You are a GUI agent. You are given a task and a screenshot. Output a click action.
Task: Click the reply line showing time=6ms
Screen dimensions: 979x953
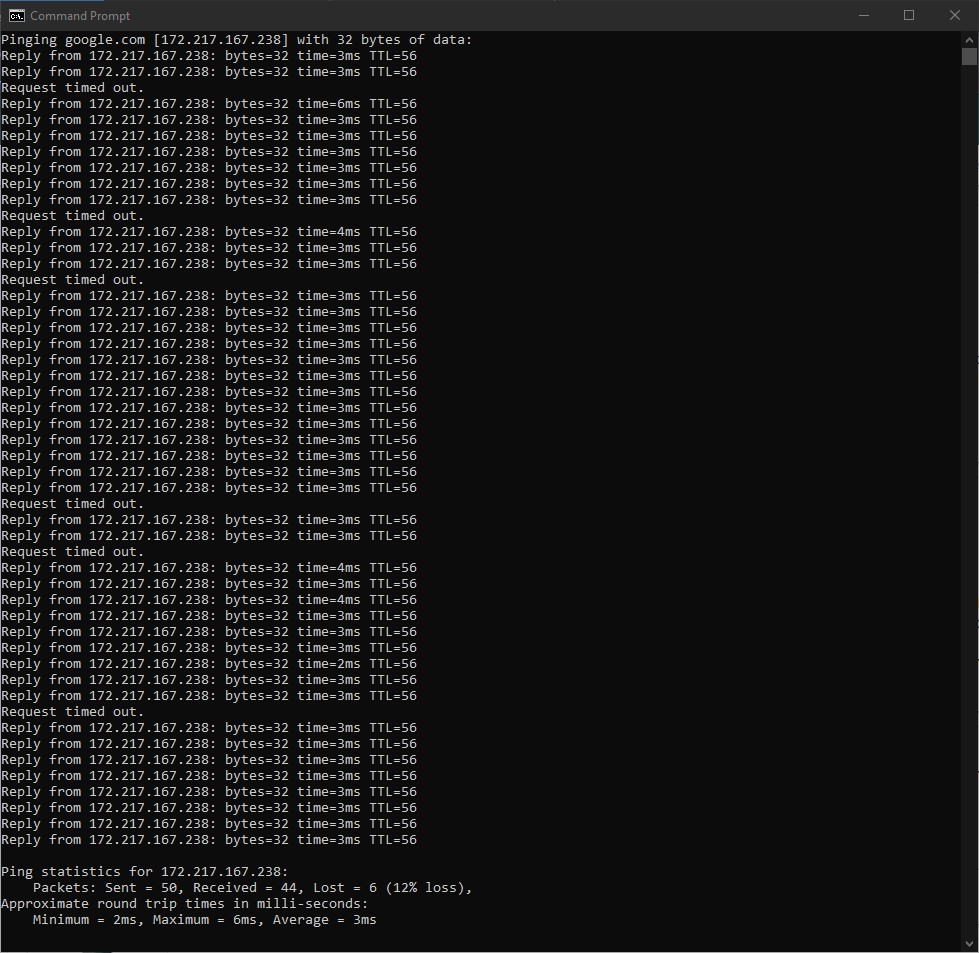(208, 104)
